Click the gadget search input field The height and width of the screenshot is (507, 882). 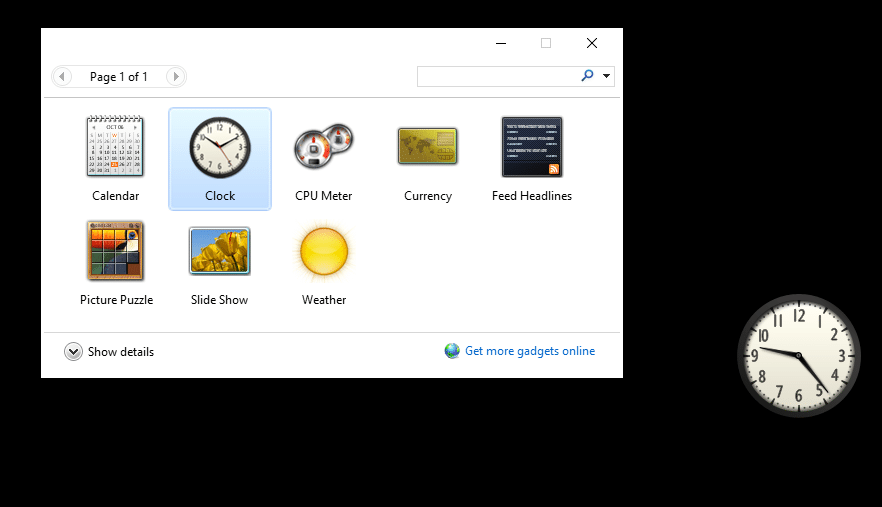click(497, 76)
